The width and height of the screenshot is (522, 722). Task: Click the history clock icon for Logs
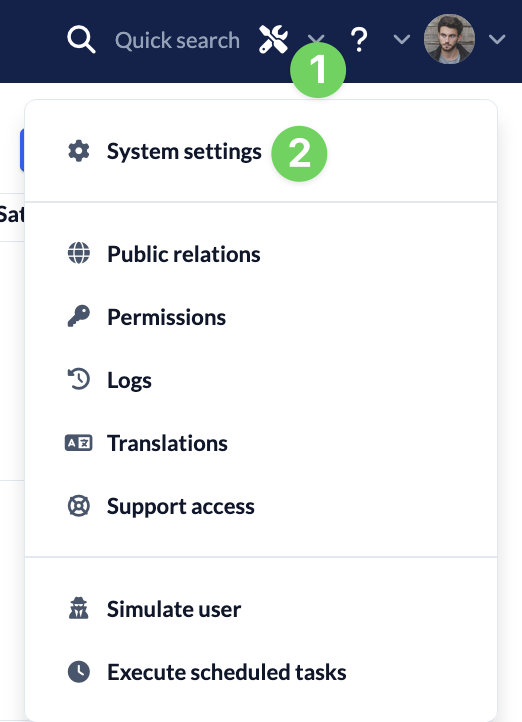point(79,379)
